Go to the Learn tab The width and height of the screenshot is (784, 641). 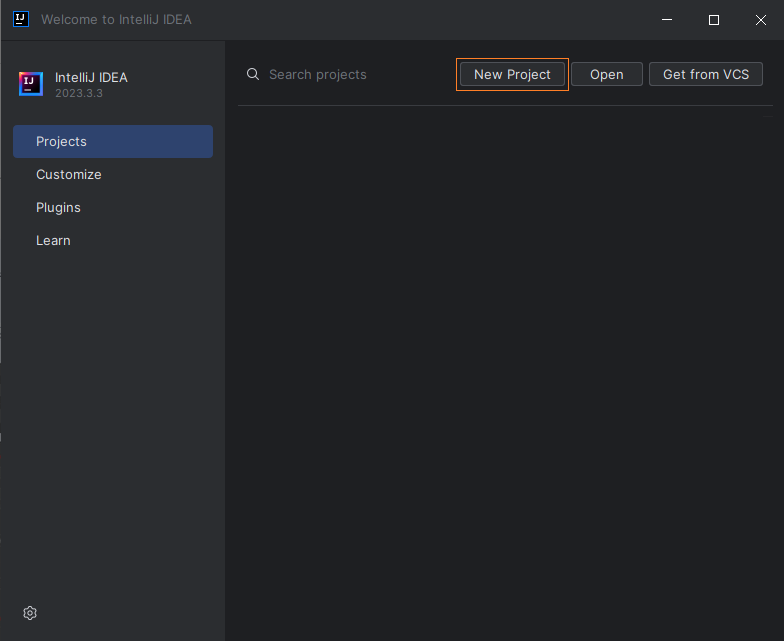tap(113, 240)
